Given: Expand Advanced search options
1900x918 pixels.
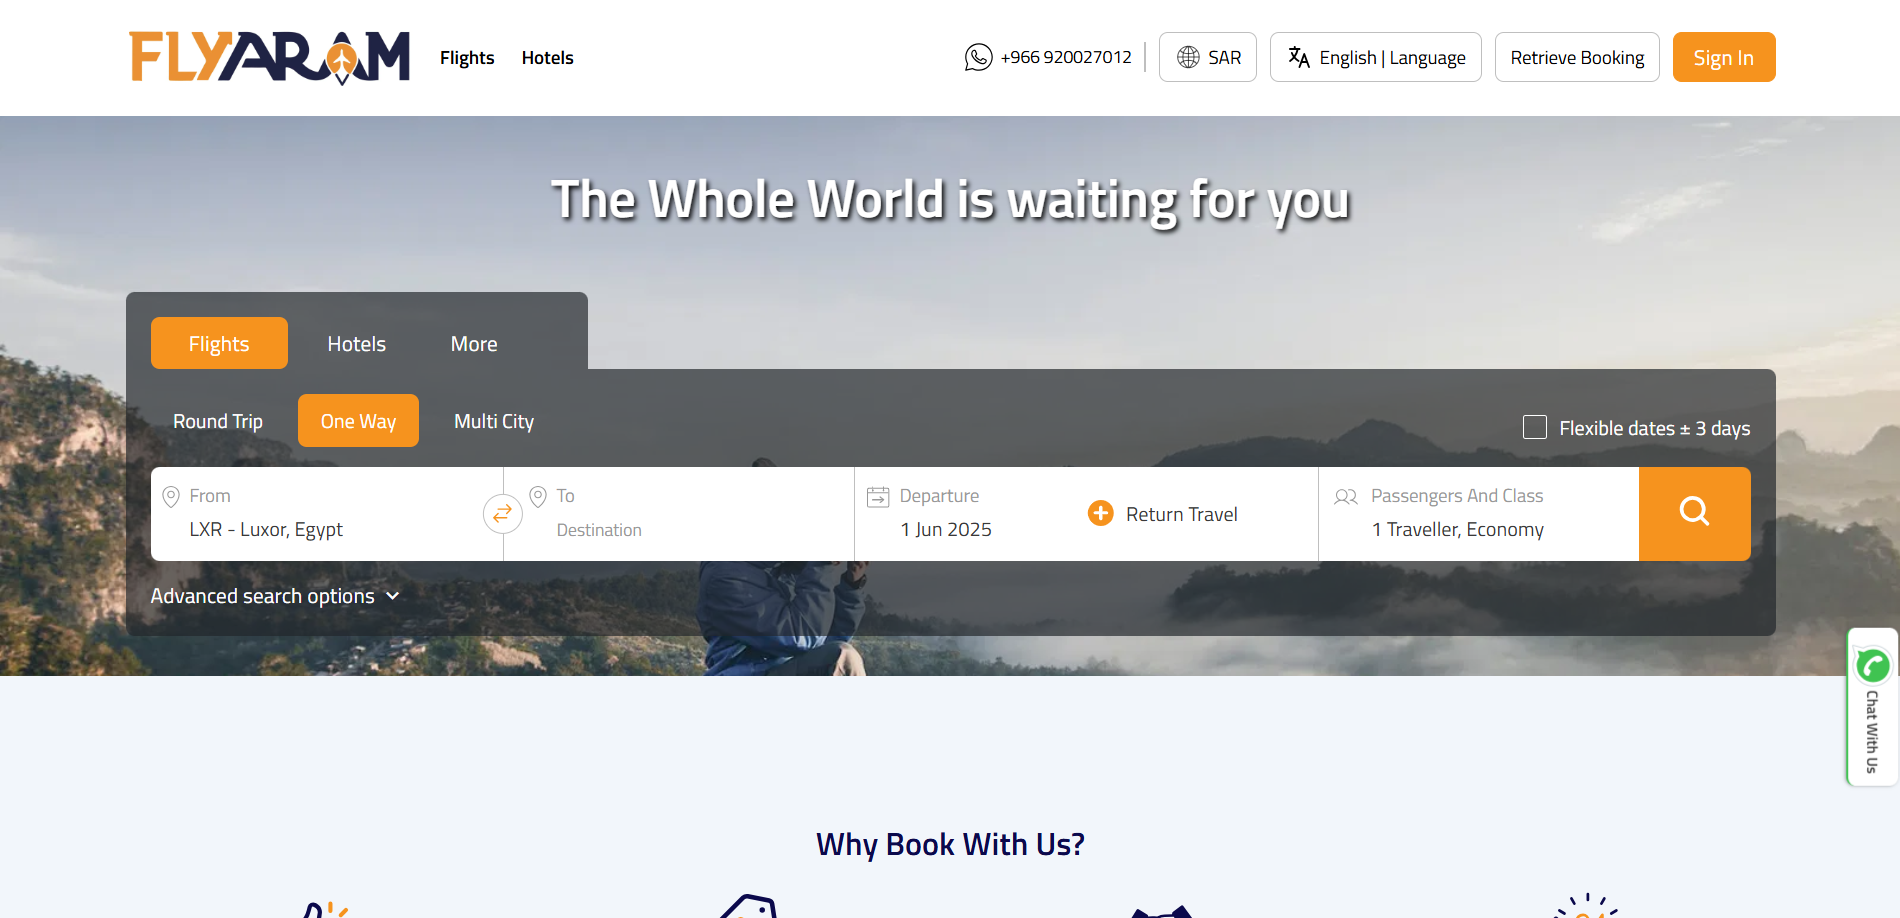Looking at the screenshot, I should coord(275,596).
